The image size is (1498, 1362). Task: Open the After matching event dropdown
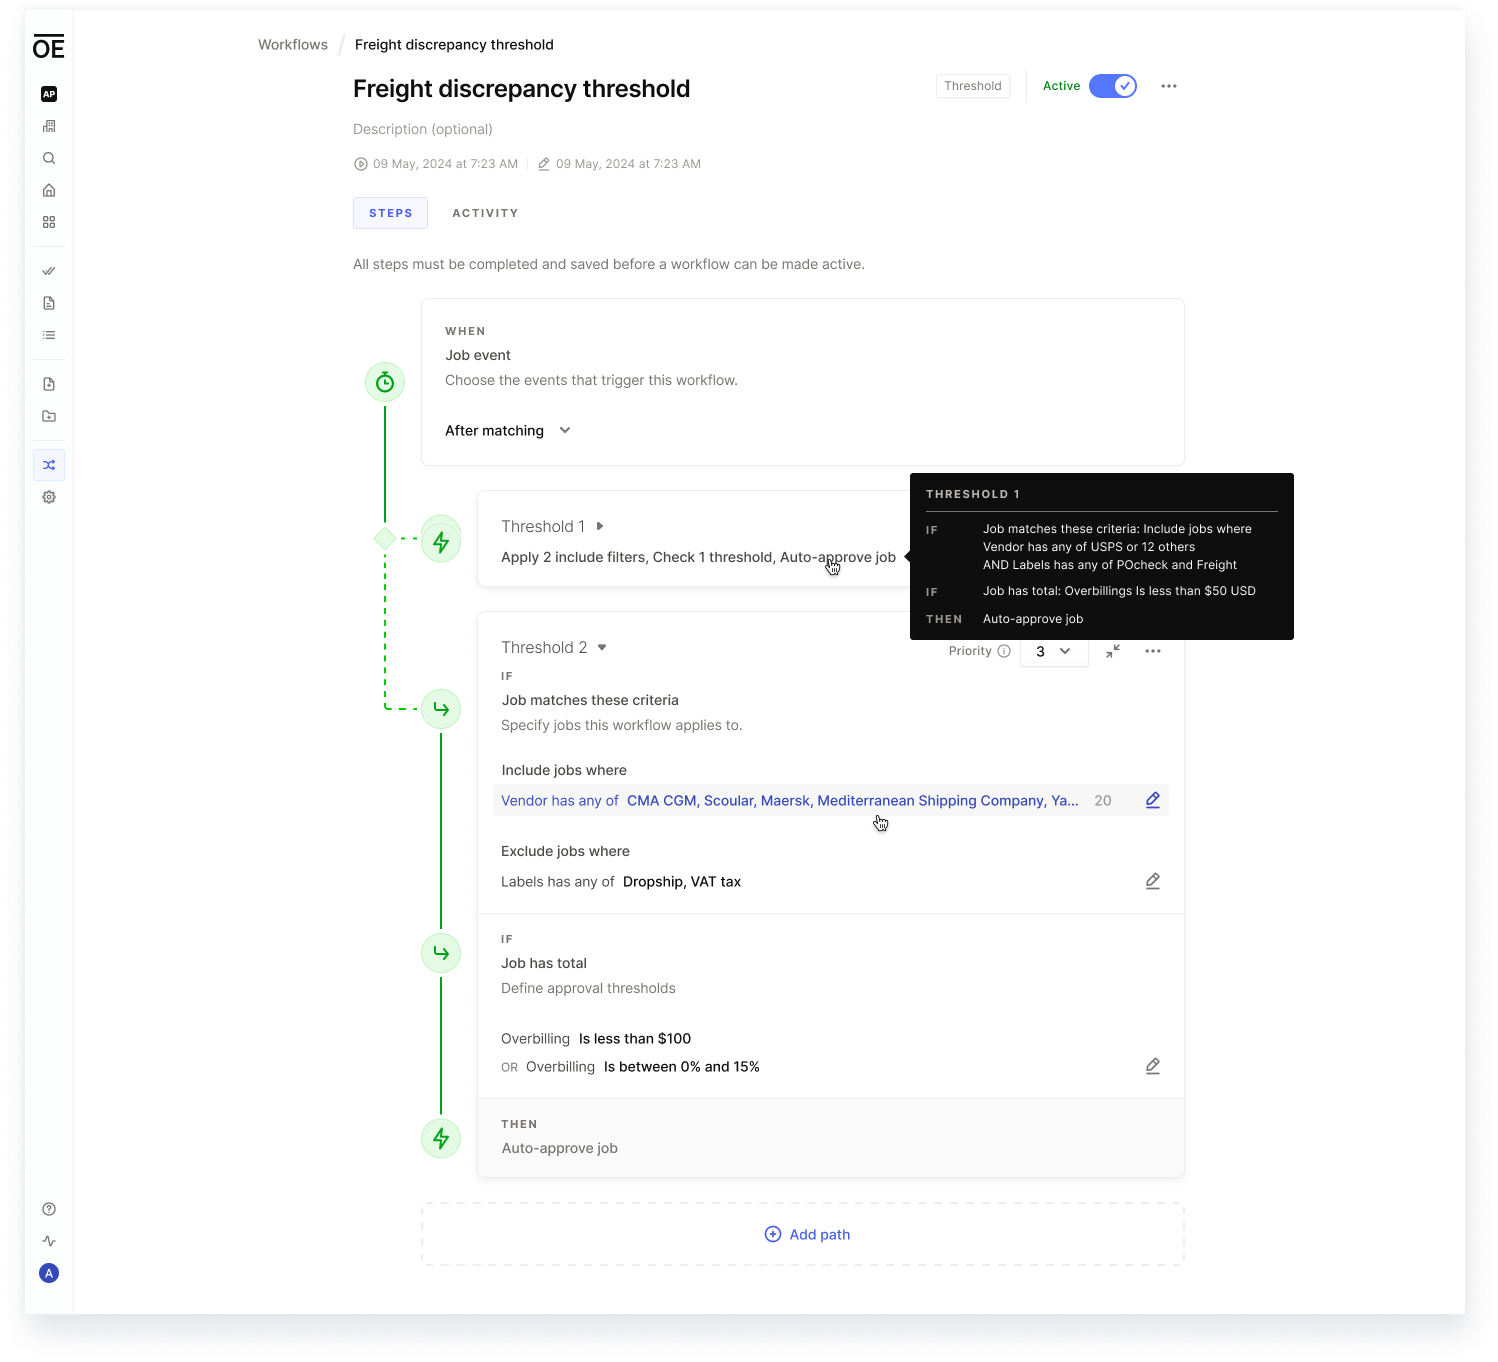click(508, 430)
